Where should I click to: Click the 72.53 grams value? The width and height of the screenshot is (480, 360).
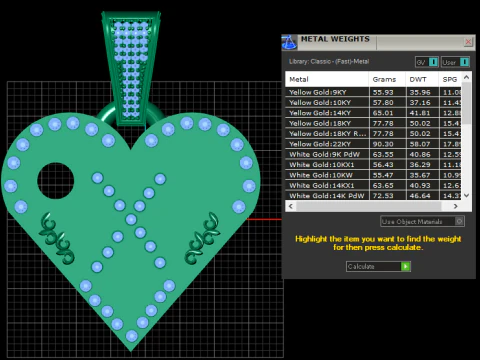coord(383,196)
